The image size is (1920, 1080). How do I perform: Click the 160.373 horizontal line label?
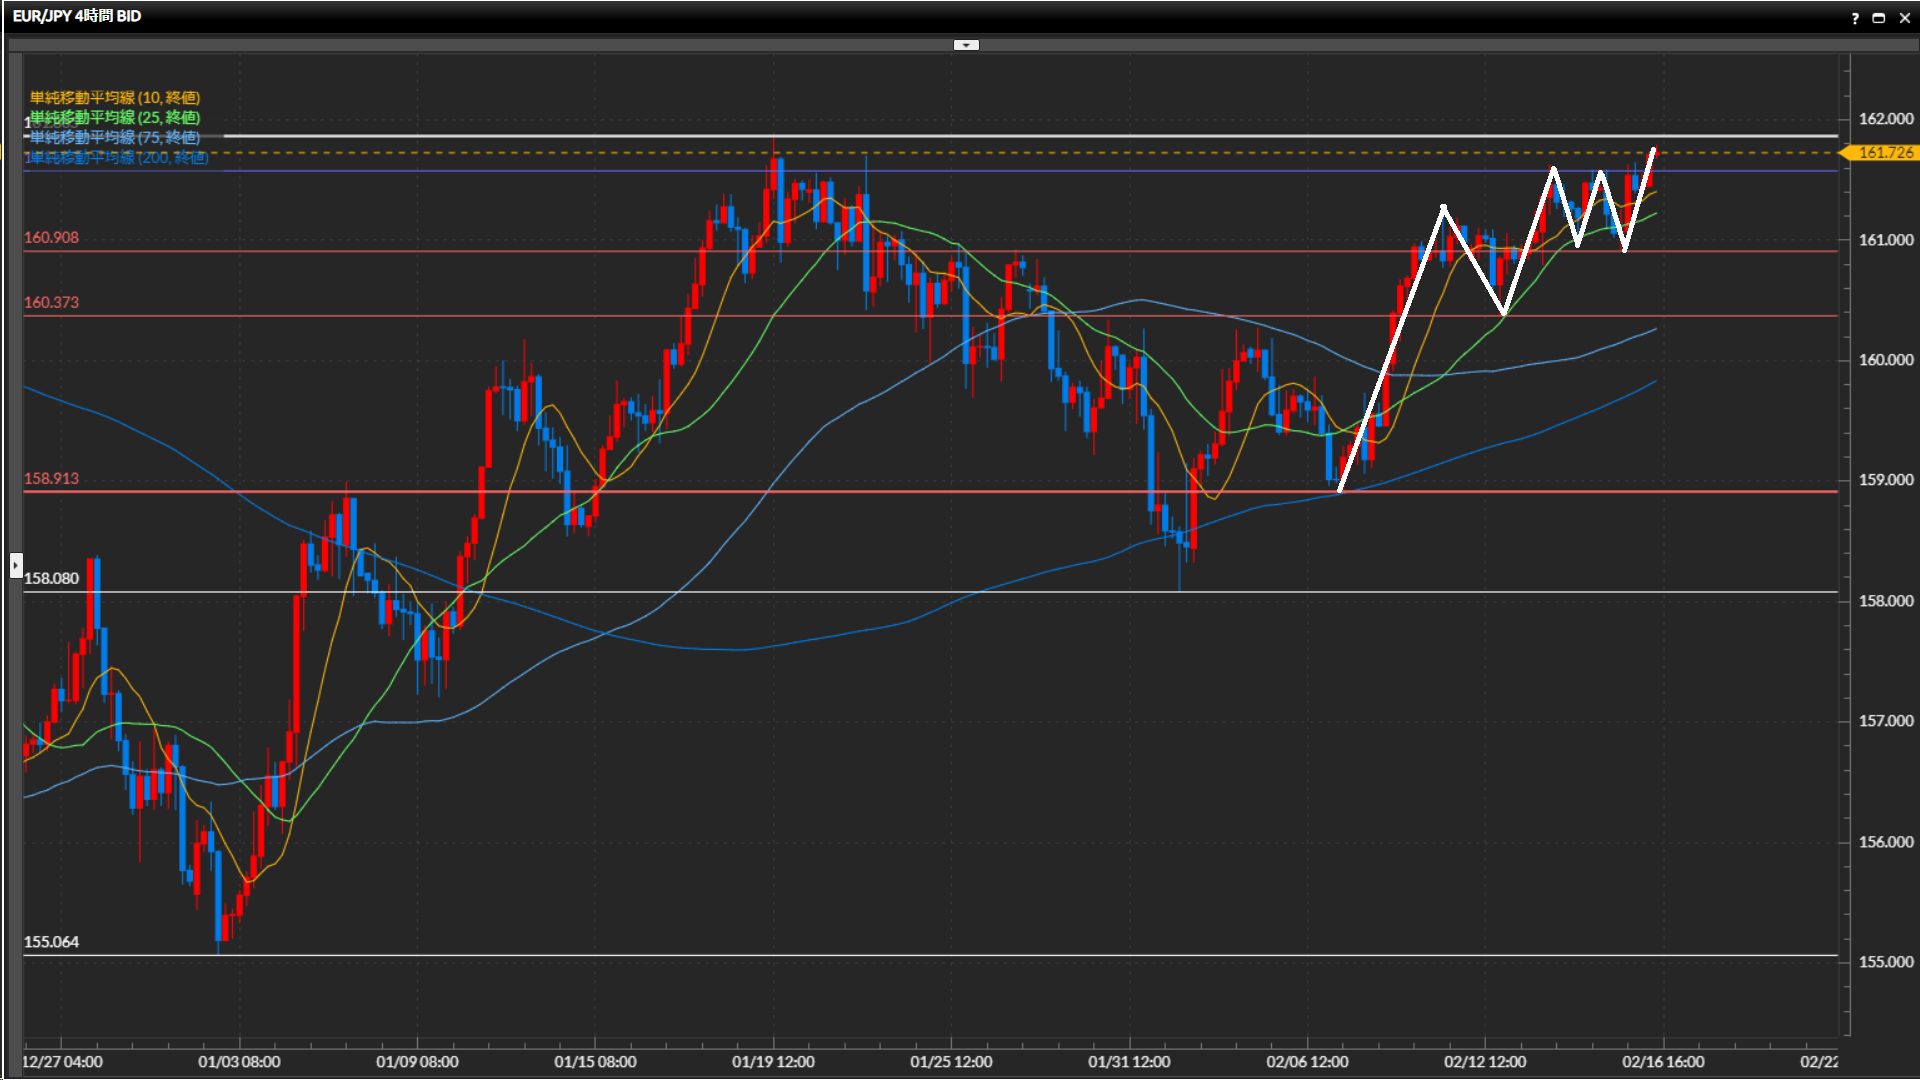51,302
